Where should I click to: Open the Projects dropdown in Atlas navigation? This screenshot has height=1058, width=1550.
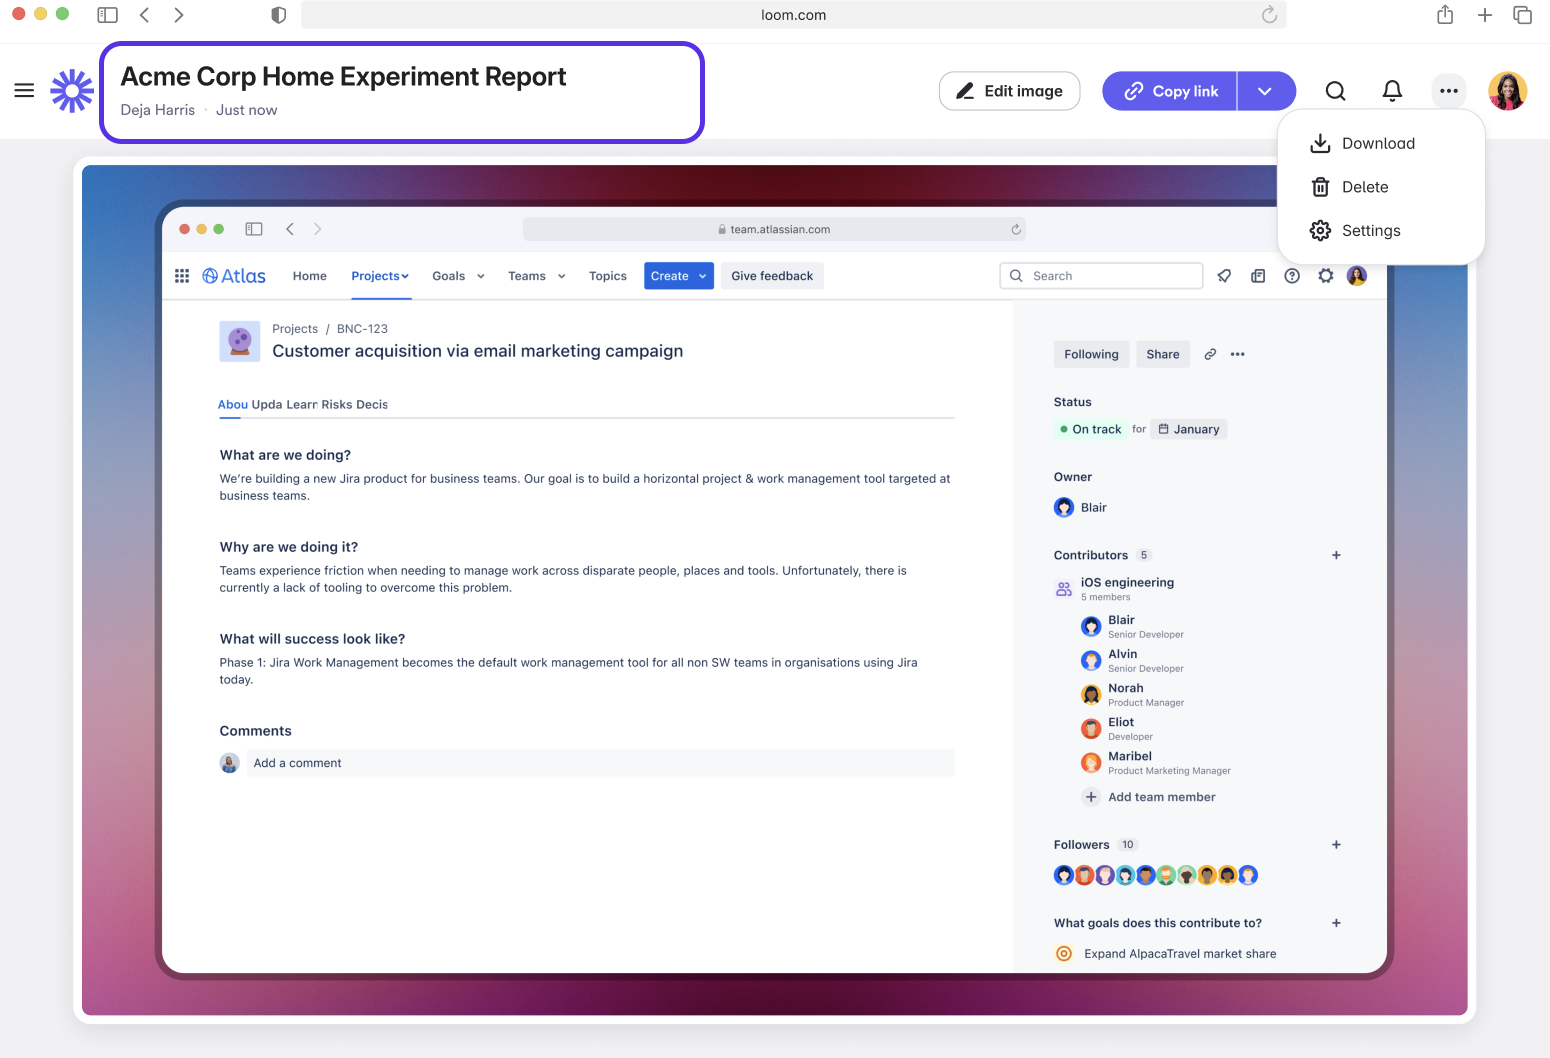coord(380,275)
